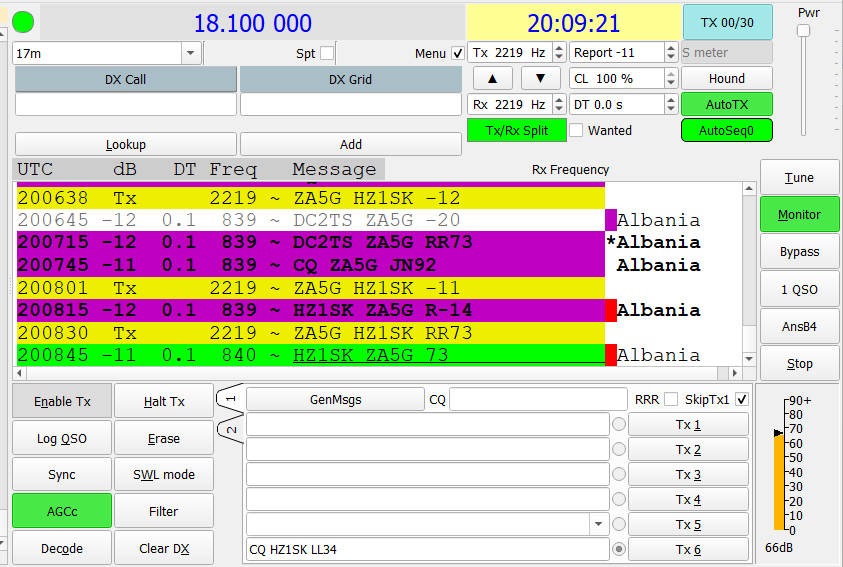Adjust the DT 0.0 s stepper

[x=670, y=104]
